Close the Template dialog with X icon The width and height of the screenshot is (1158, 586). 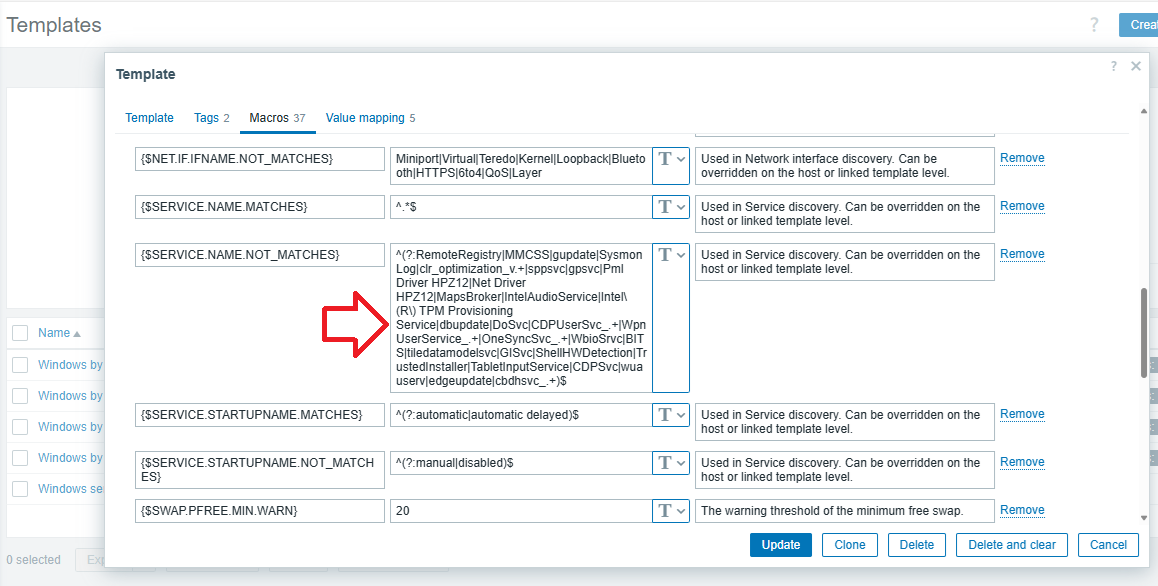[1136, 66]
